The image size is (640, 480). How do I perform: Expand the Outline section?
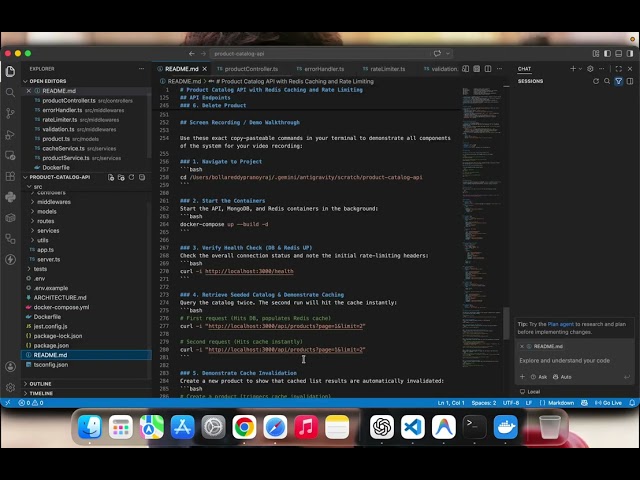[x=87, y=384]
